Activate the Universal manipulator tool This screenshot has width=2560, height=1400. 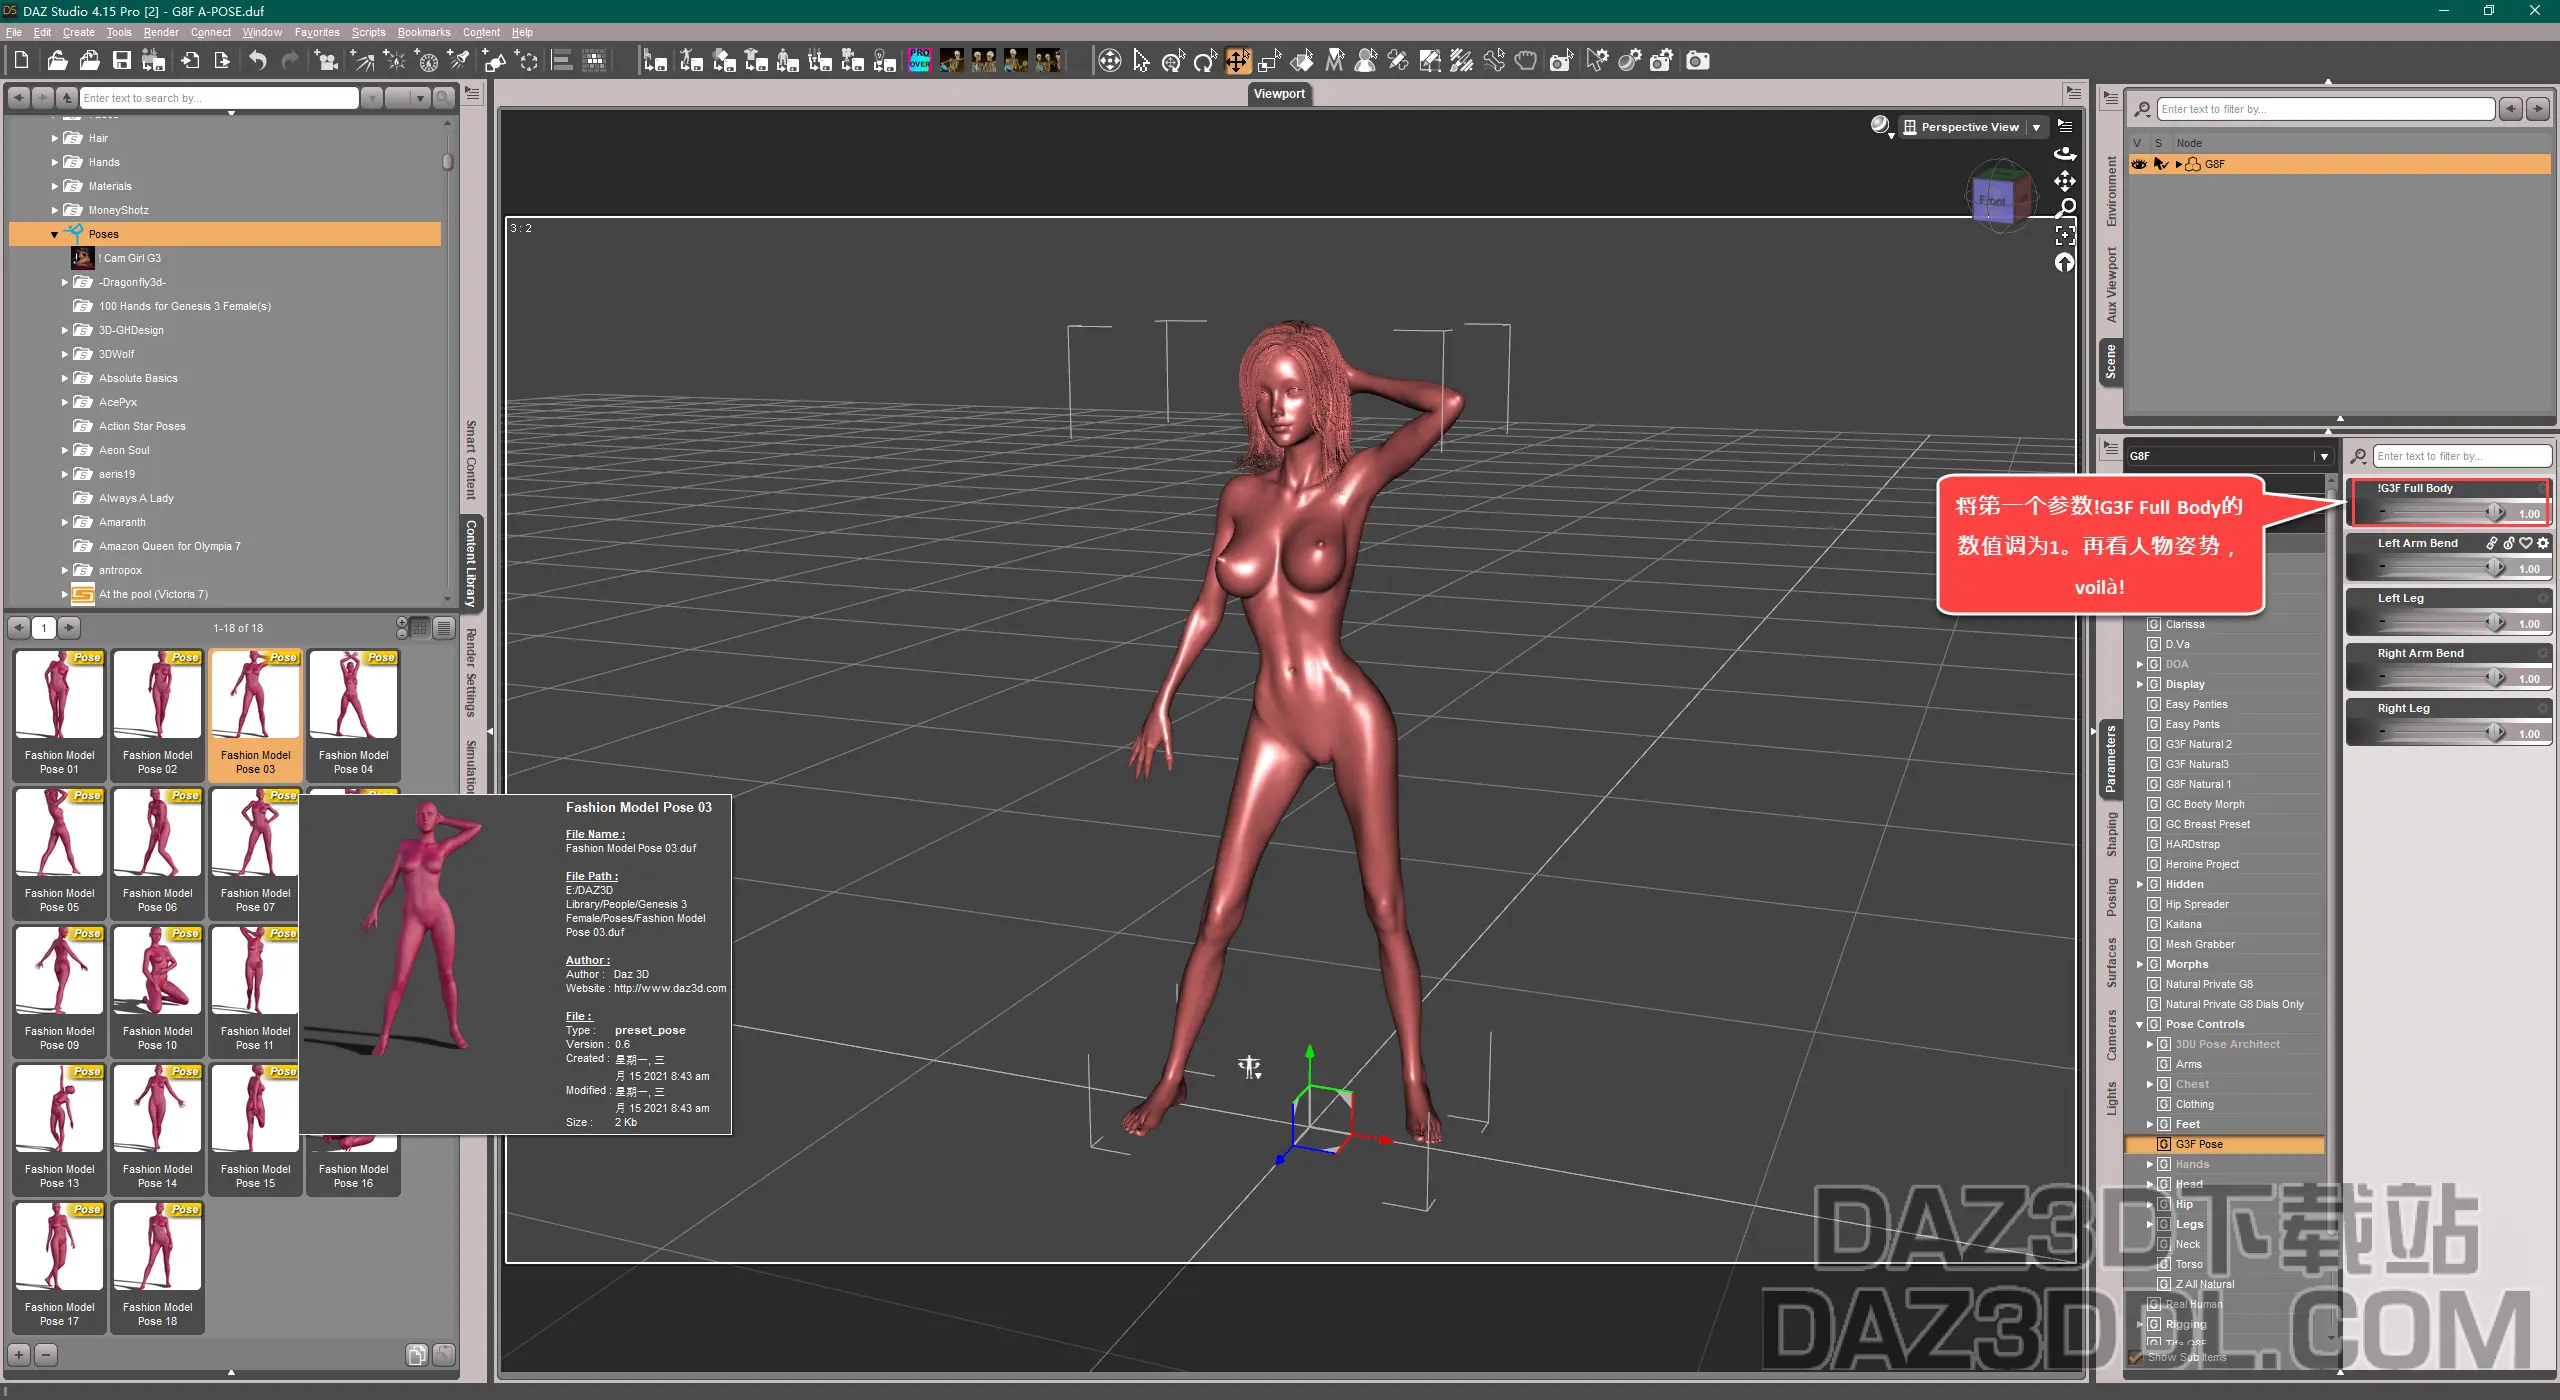pos(1173,61)
